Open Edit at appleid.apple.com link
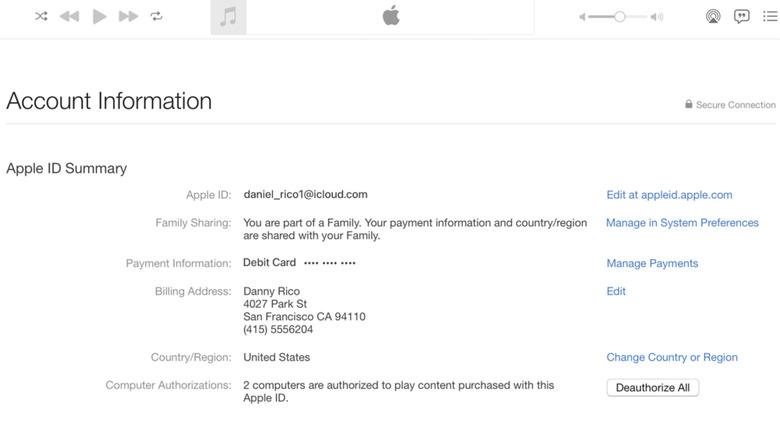The image size is (780, 438). coord(669,195)
